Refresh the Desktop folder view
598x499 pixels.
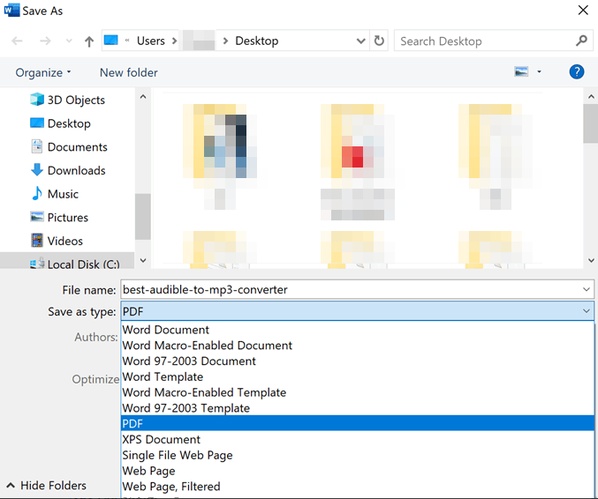[379, 40]
